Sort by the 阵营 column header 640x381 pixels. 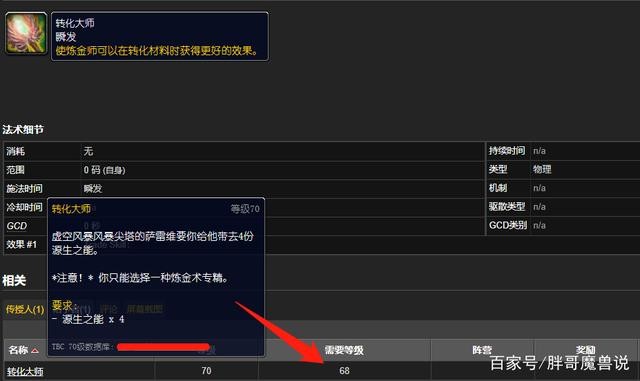click(x=482, y=350)
